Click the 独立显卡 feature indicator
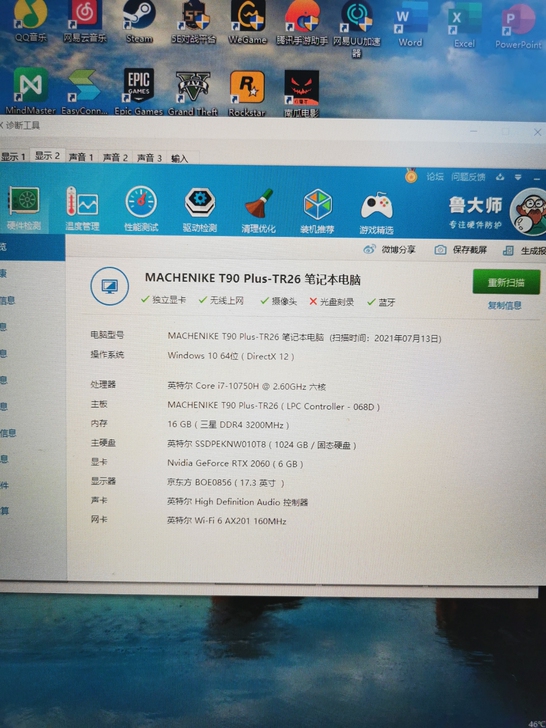Viewport: 546px width, 728px height. tap(163, 300)
